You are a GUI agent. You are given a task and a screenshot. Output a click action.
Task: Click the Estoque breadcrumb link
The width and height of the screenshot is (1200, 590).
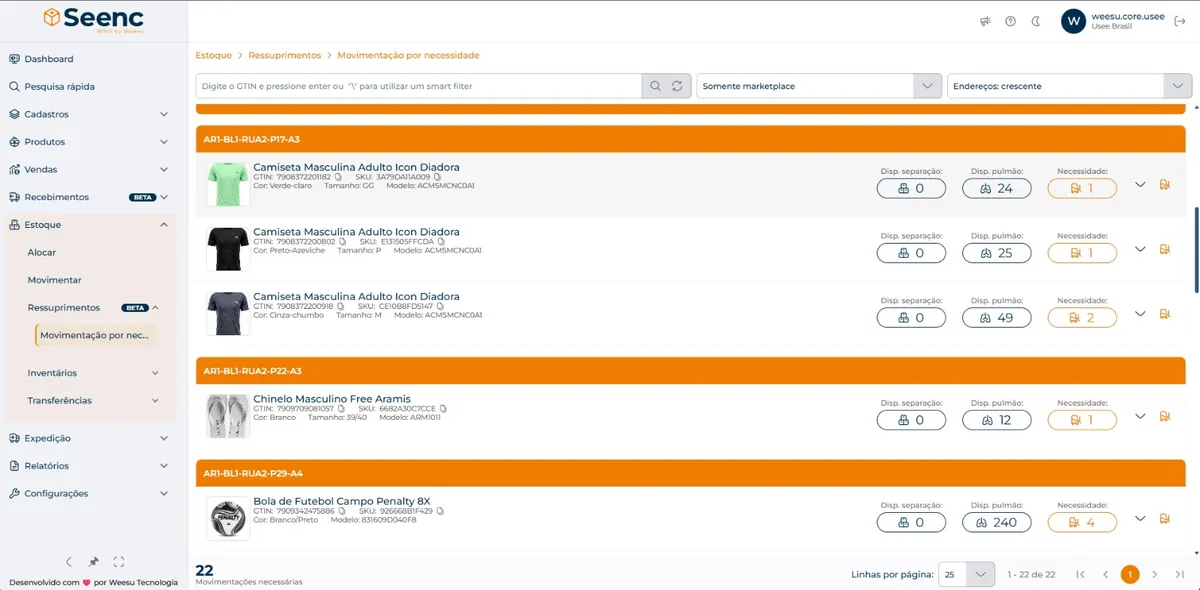pos(214,56)
